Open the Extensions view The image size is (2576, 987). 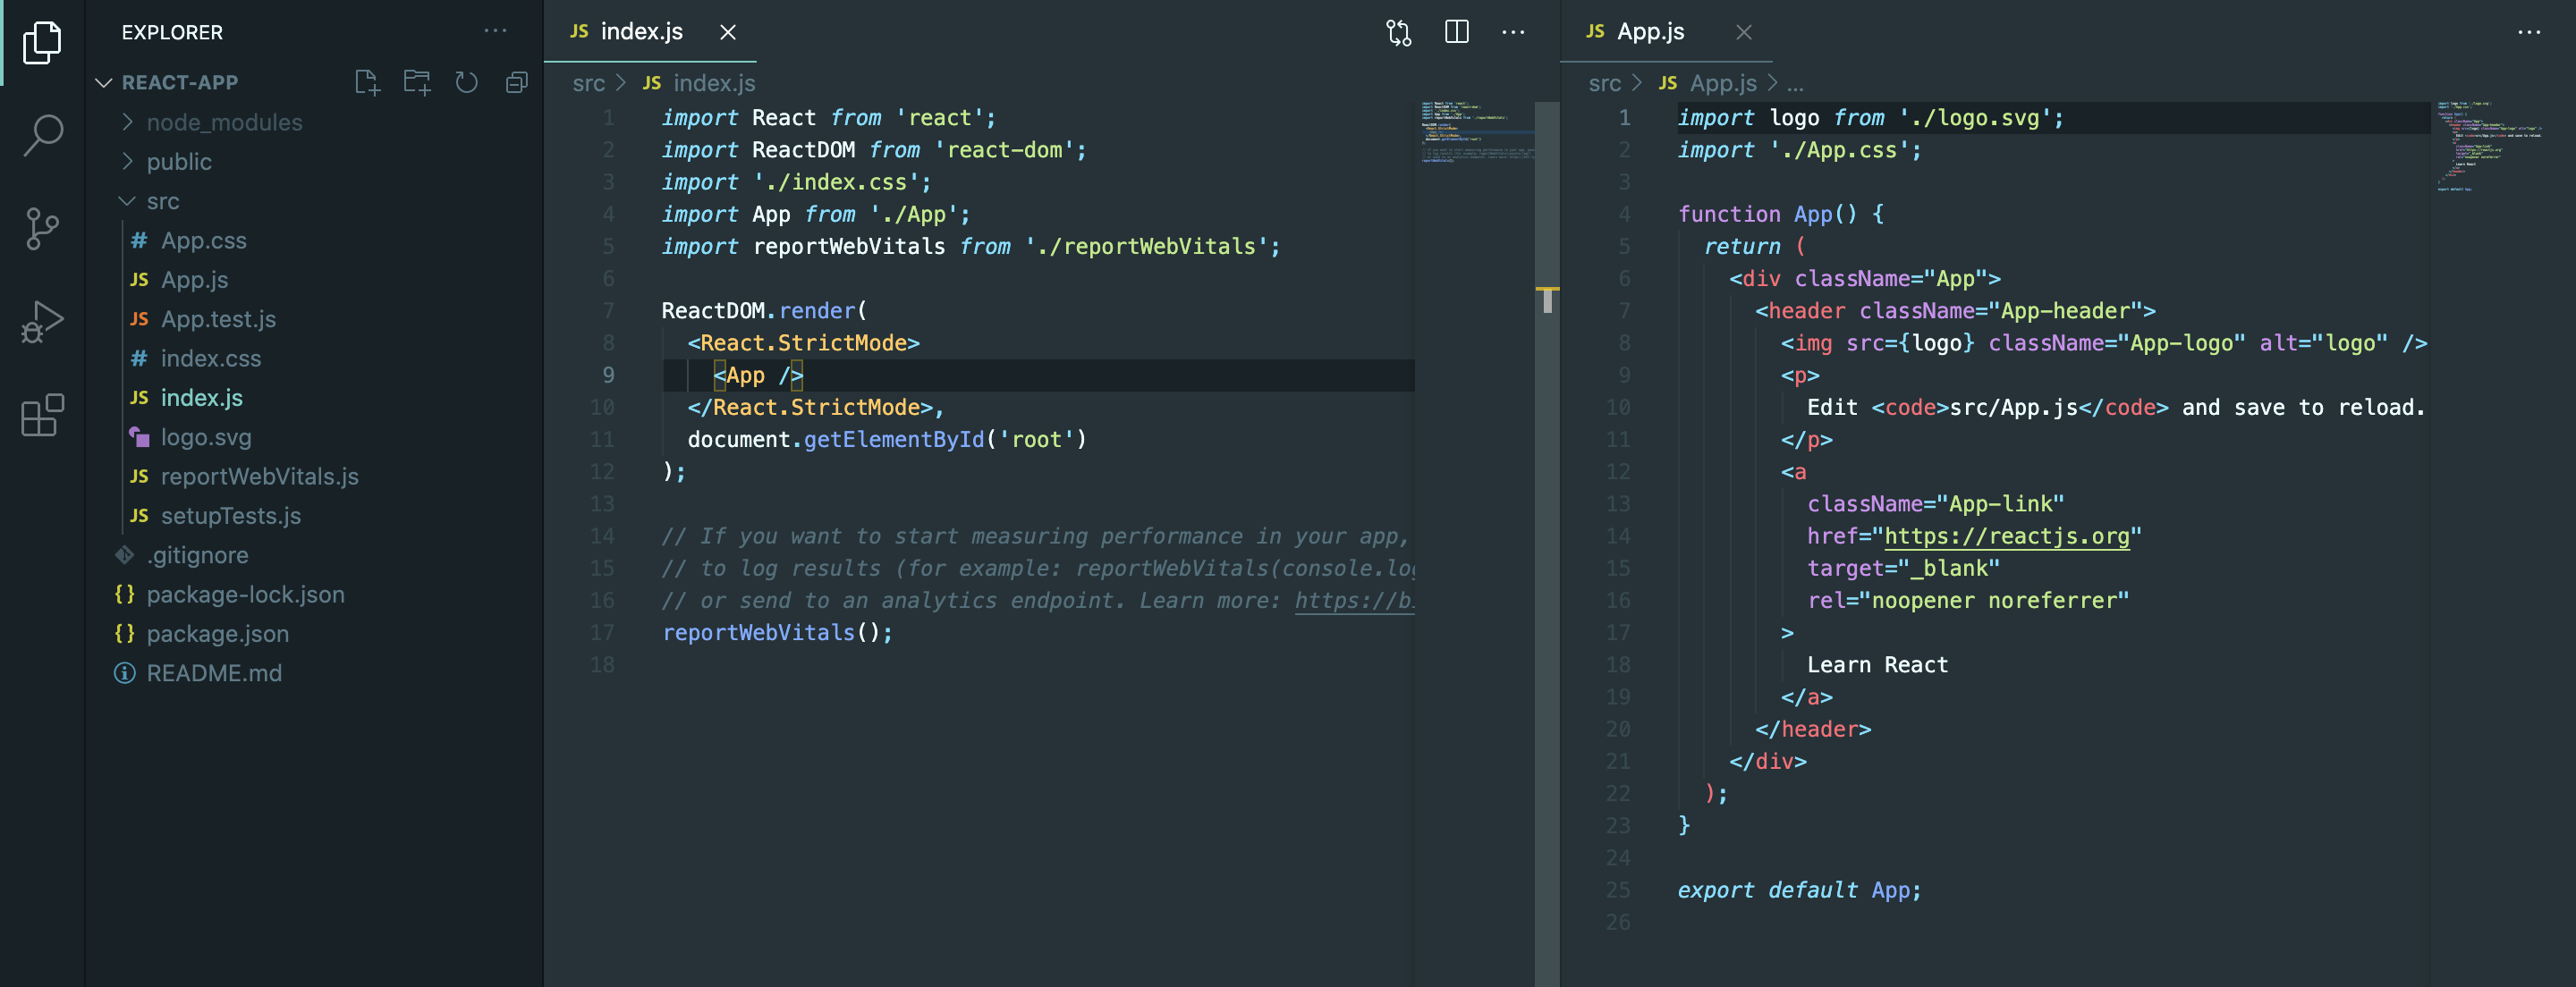pos(42,414)
